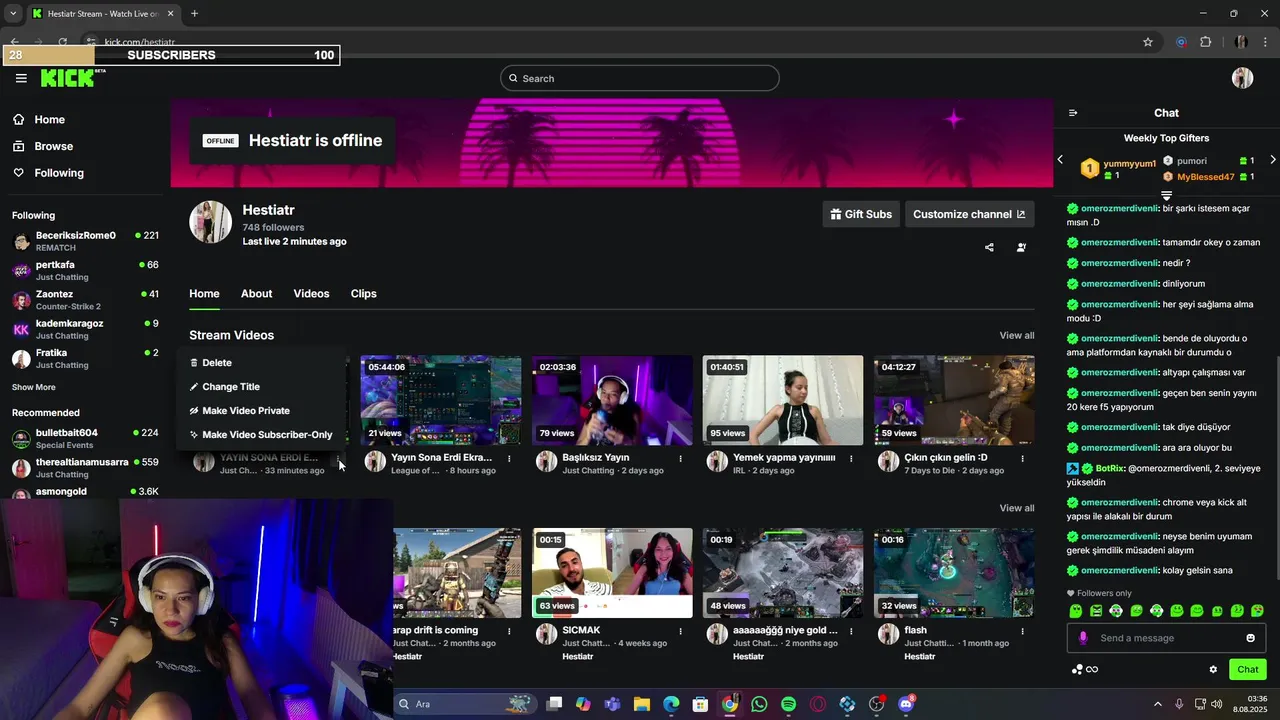Switch to the Videos tab

[311, 293]
